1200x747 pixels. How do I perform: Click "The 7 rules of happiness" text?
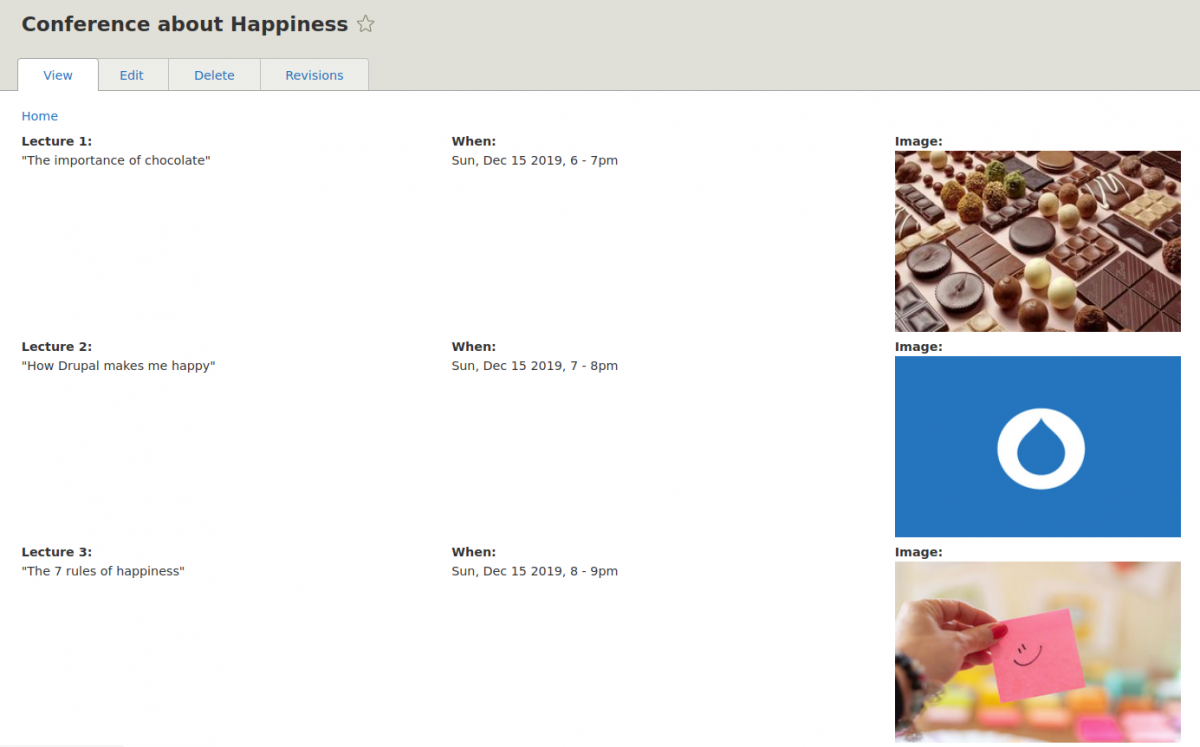[103, 572]
